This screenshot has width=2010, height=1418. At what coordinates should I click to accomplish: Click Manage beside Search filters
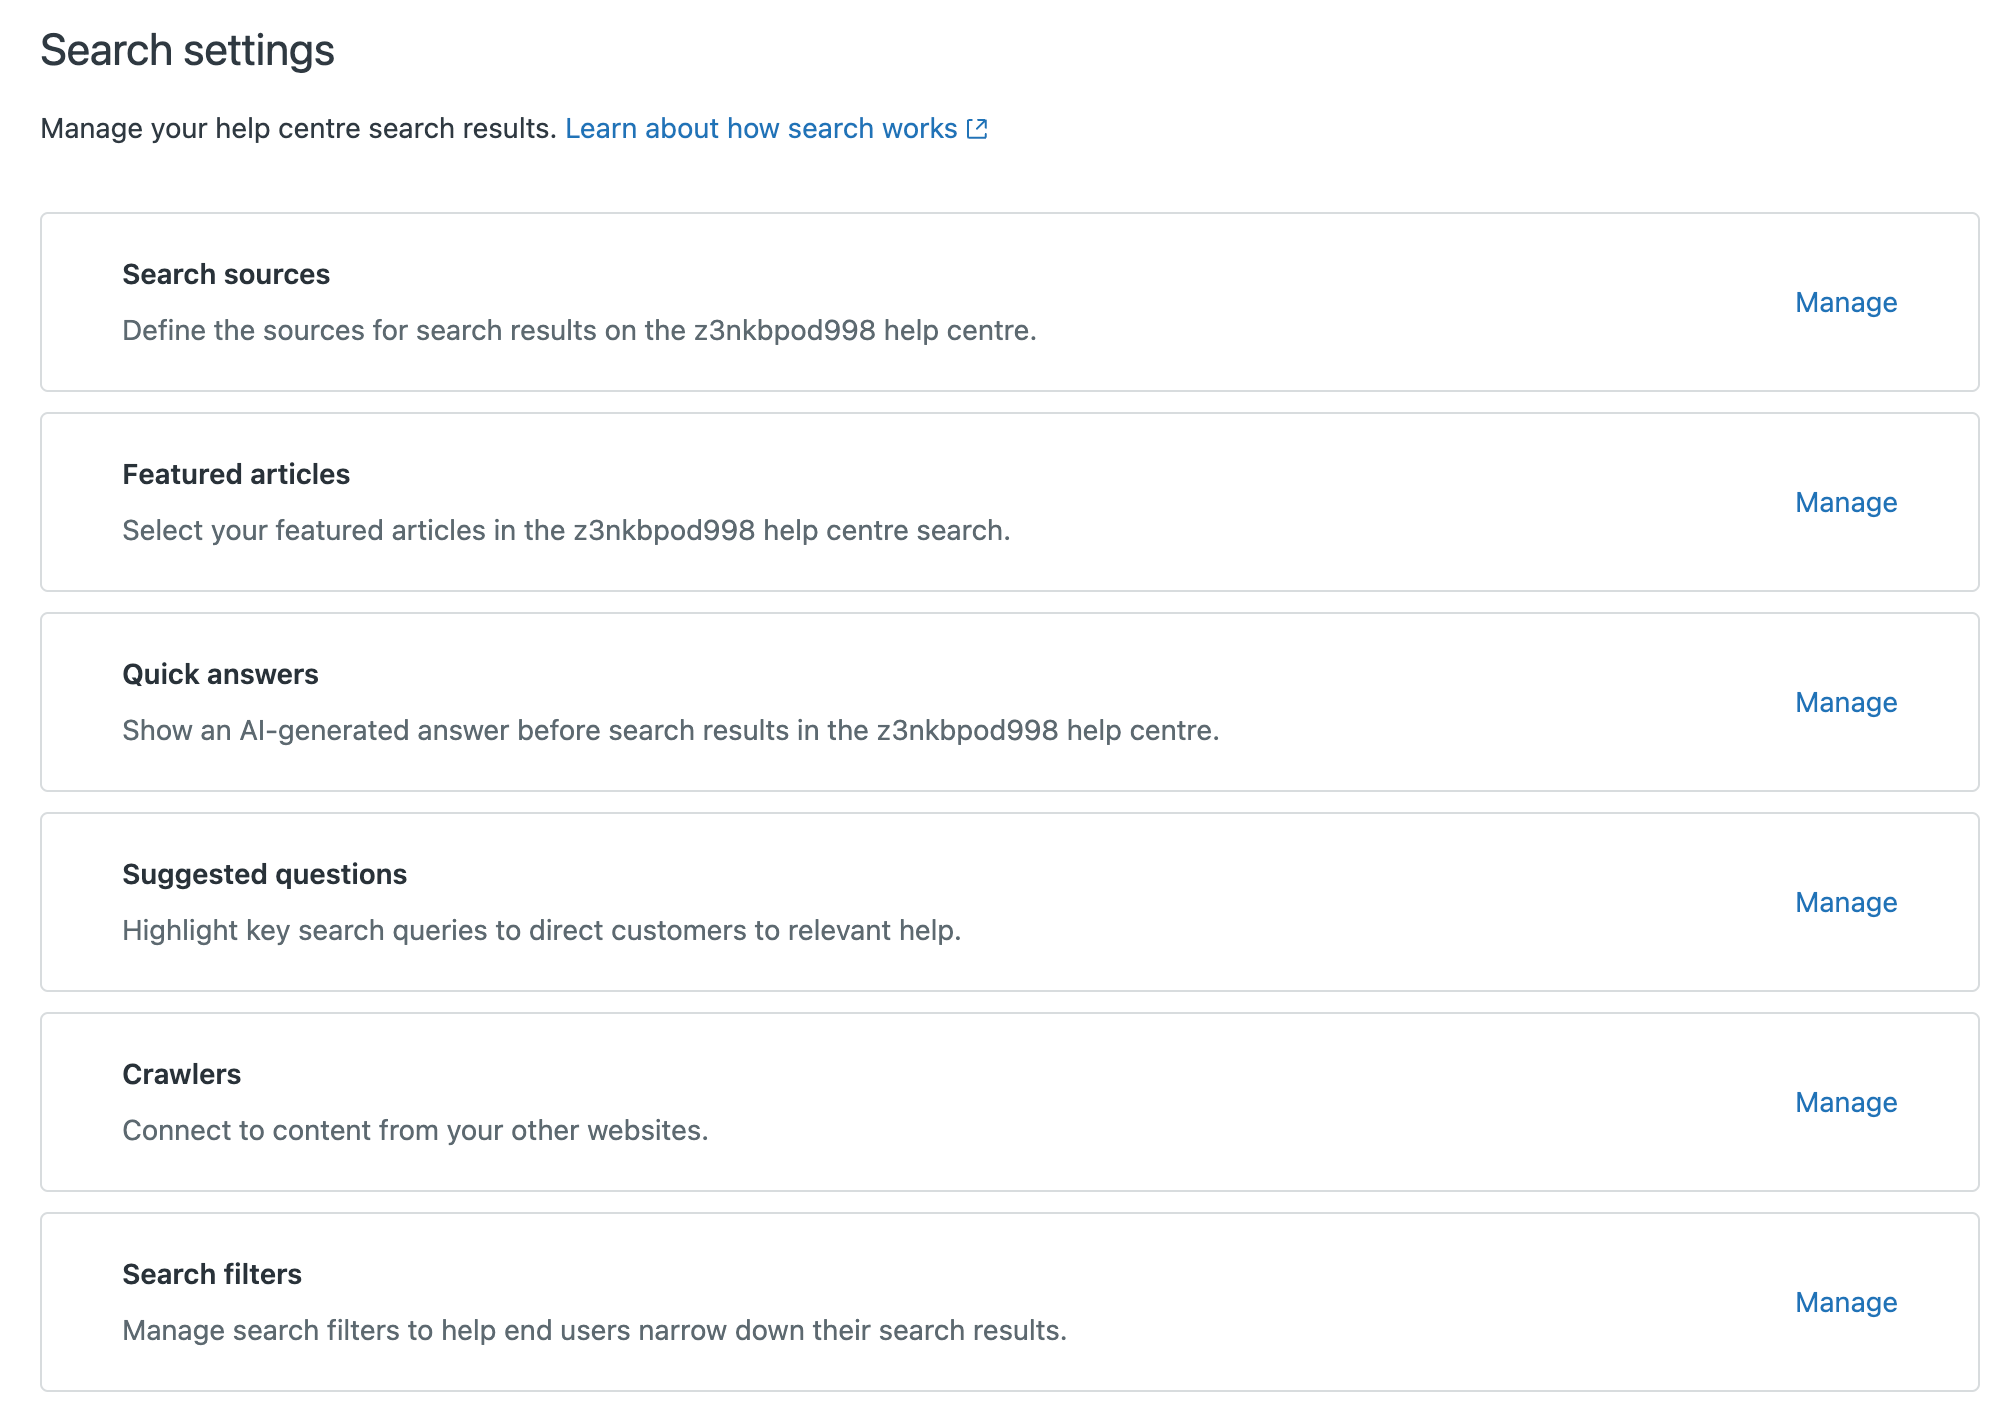(1845, 1302)
